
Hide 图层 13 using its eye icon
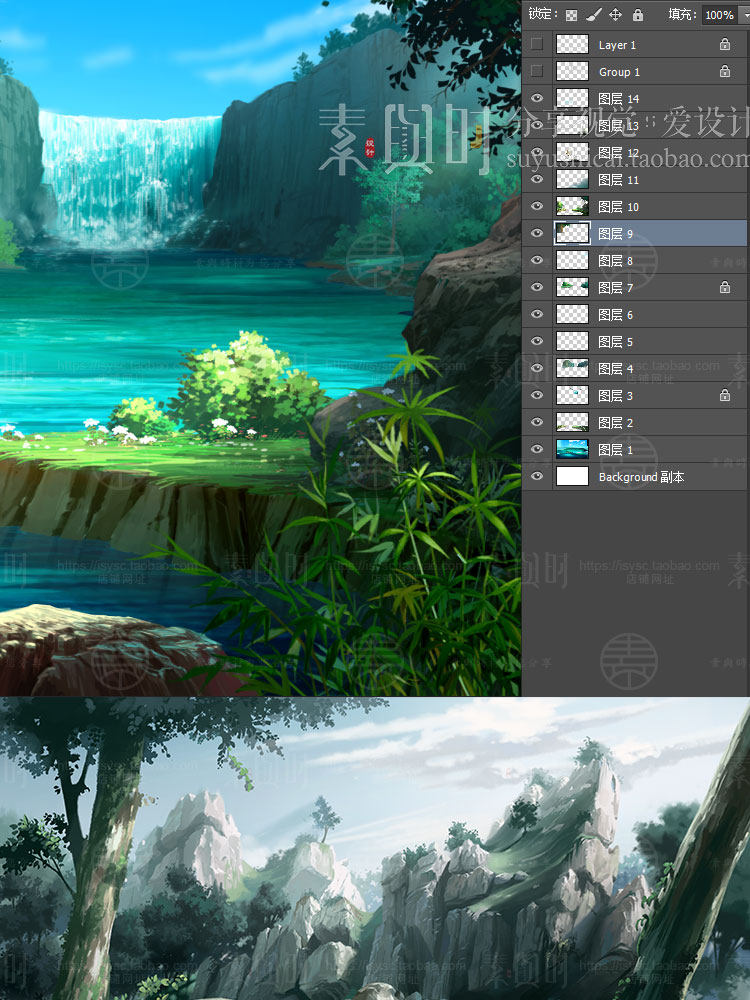click(x=537, y=125)
